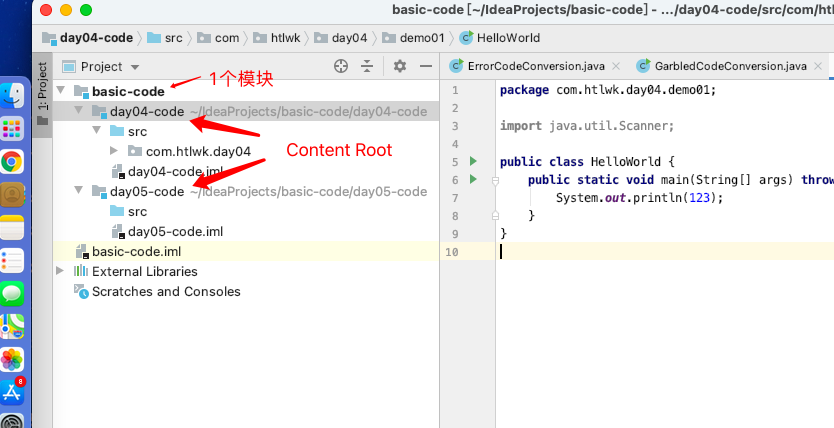Select src folder under day05-code

tap(137, 212)
